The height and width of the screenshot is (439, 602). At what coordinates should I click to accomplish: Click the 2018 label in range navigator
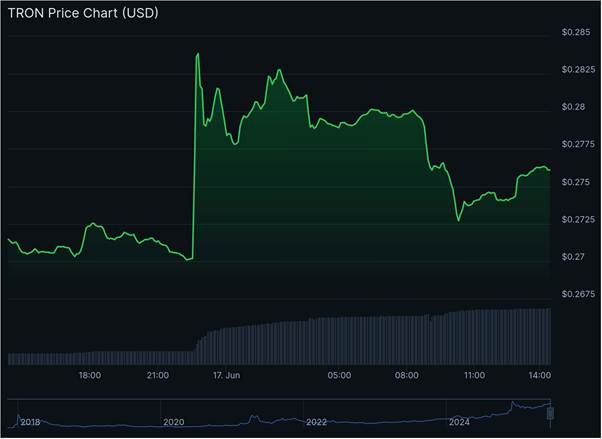click(x=30, y=422)
